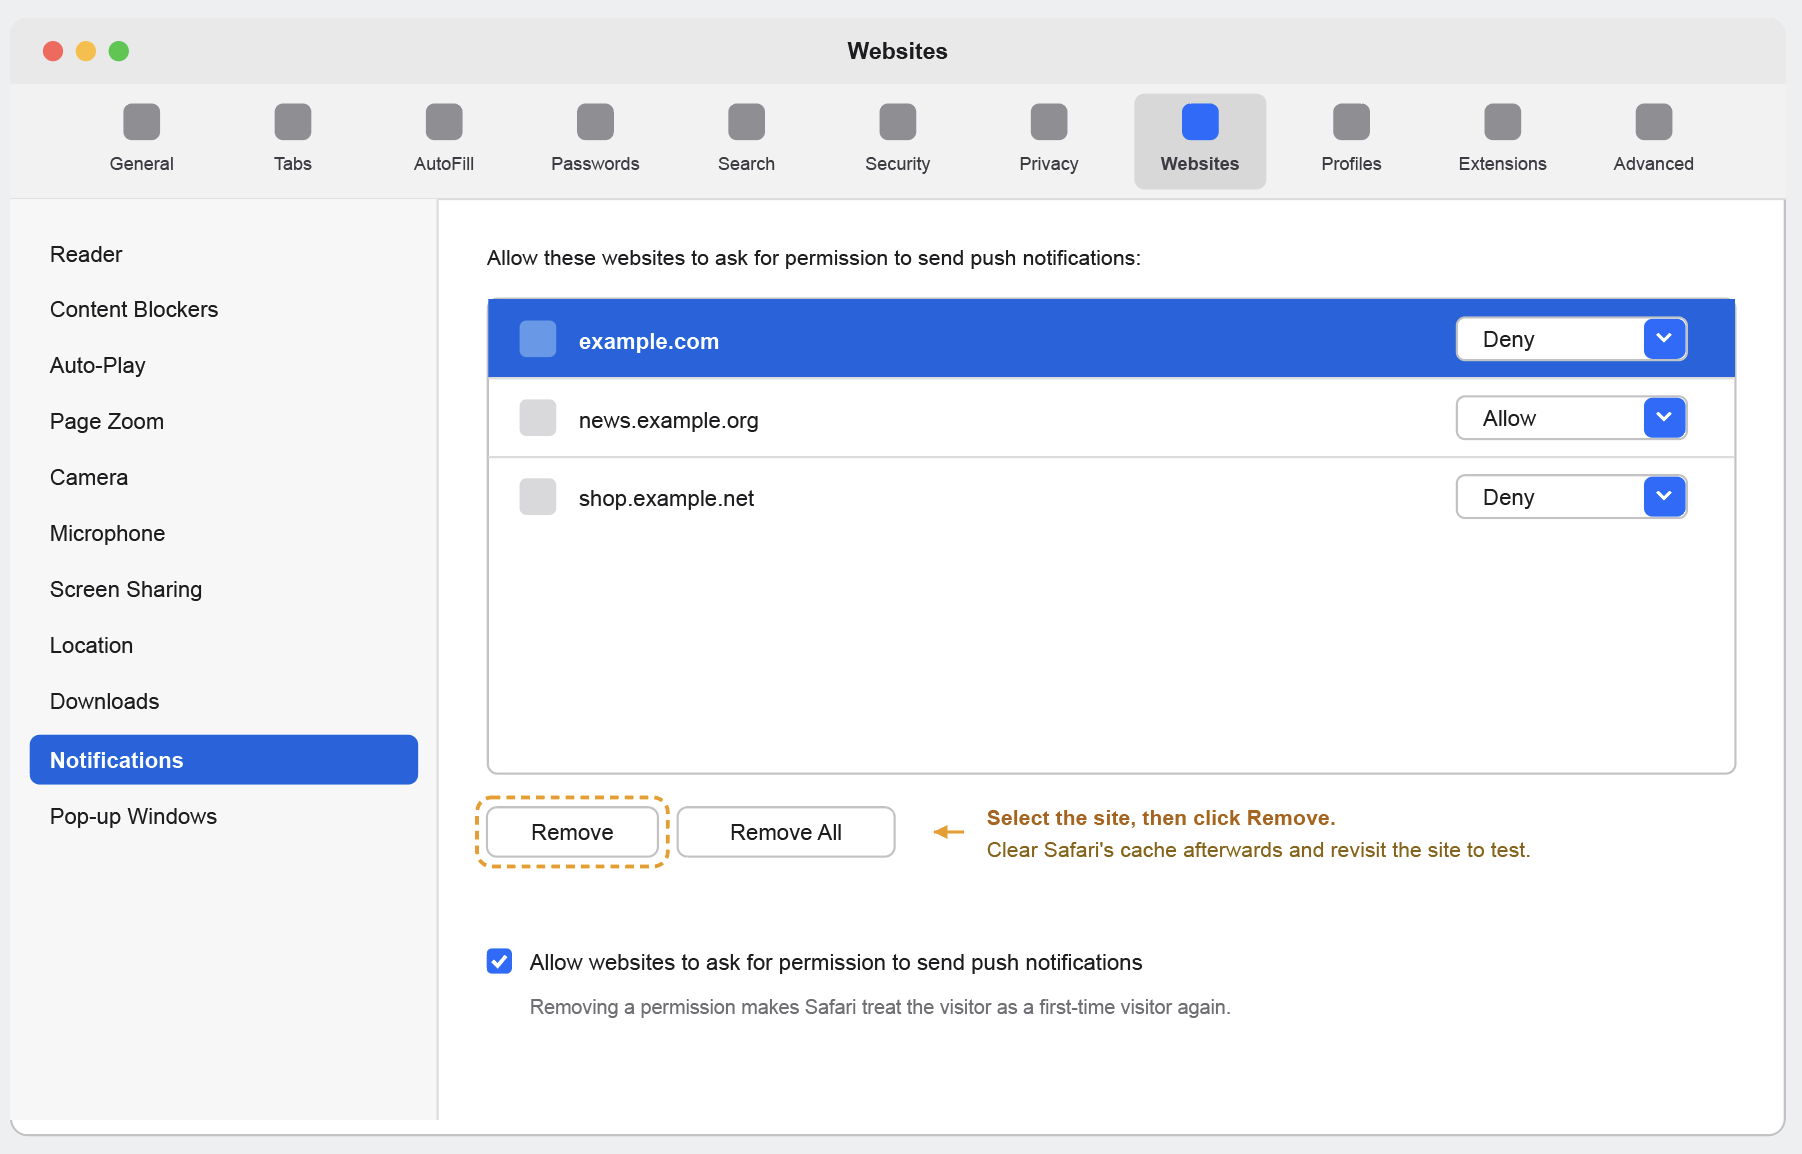Open the shop.example.net Deny dropdown
The image size is (1802, 1154).
[1571, 497]
